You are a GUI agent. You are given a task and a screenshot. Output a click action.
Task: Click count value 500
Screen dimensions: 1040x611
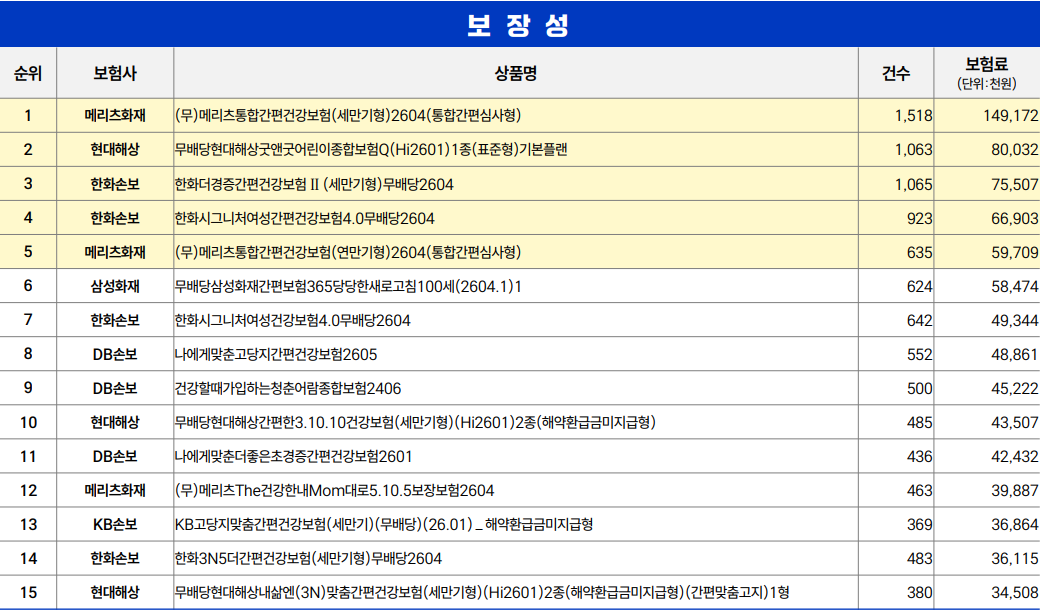919,389
